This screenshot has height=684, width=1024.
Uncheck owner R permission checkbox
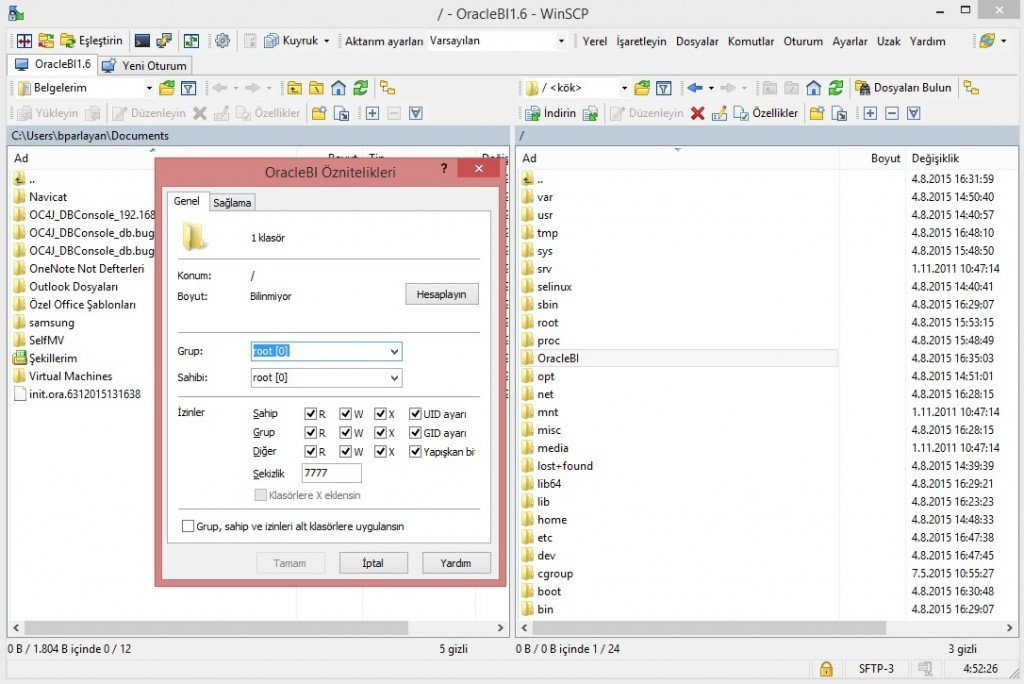[311, 414]
